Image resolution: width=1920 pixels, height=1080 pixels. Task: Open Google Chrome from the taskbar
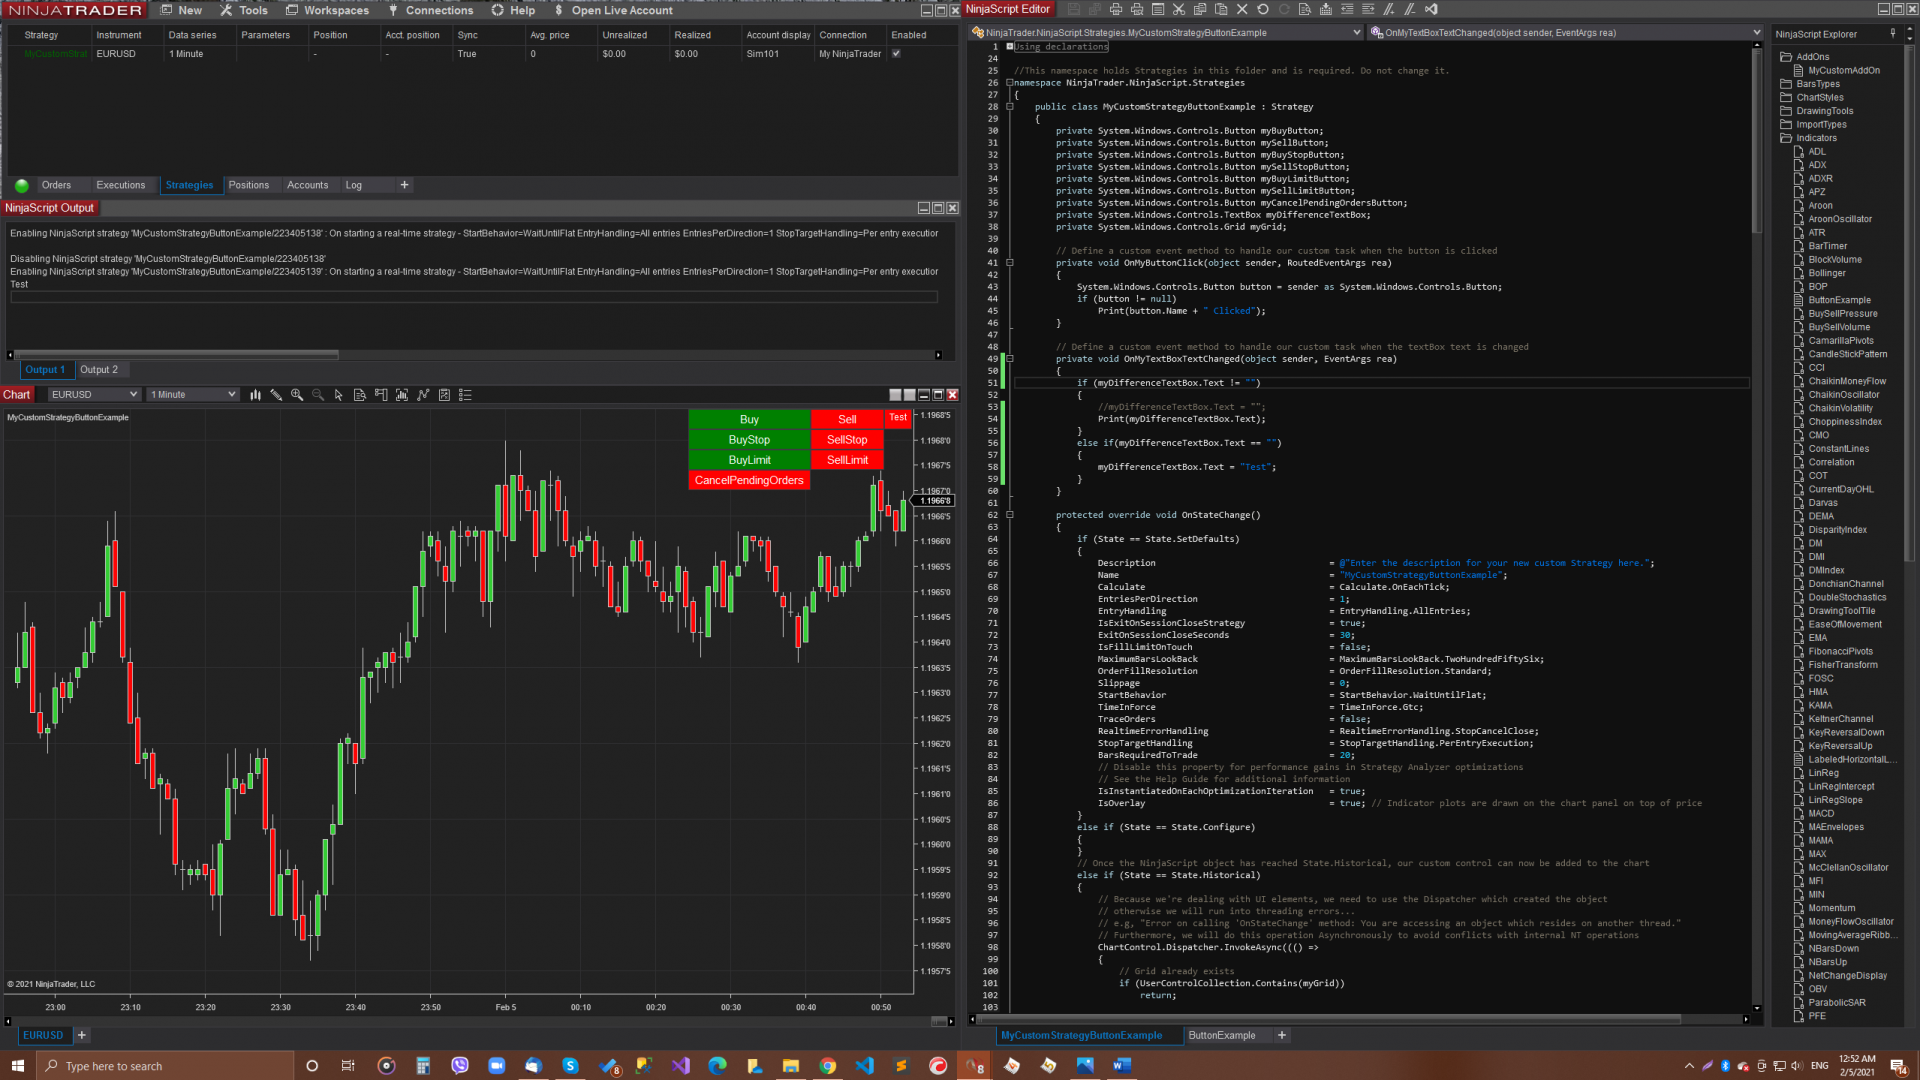click(x=828, y=1066)
